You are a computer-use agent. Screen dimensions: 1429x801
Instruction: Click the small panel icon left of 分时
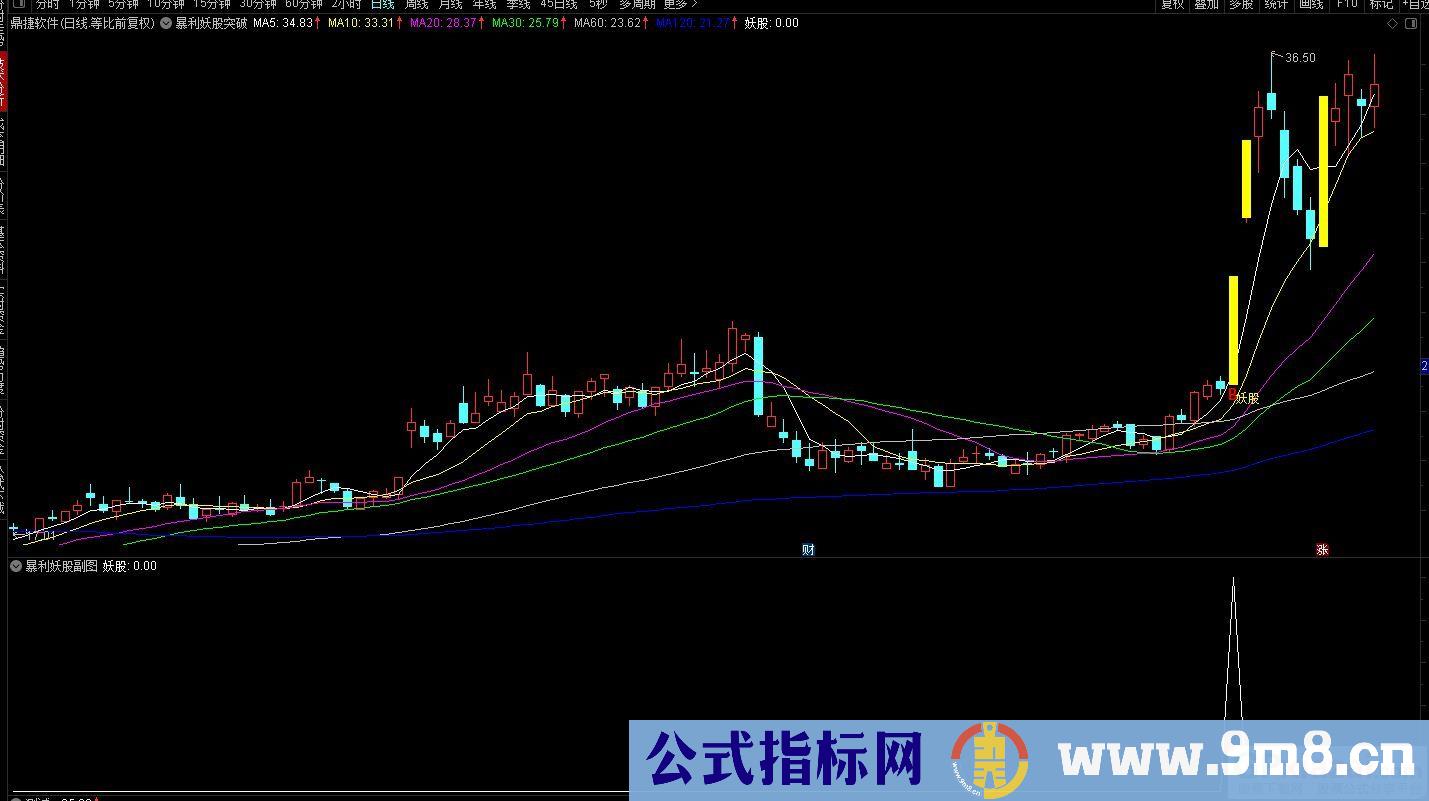click(x=20, y=5)
